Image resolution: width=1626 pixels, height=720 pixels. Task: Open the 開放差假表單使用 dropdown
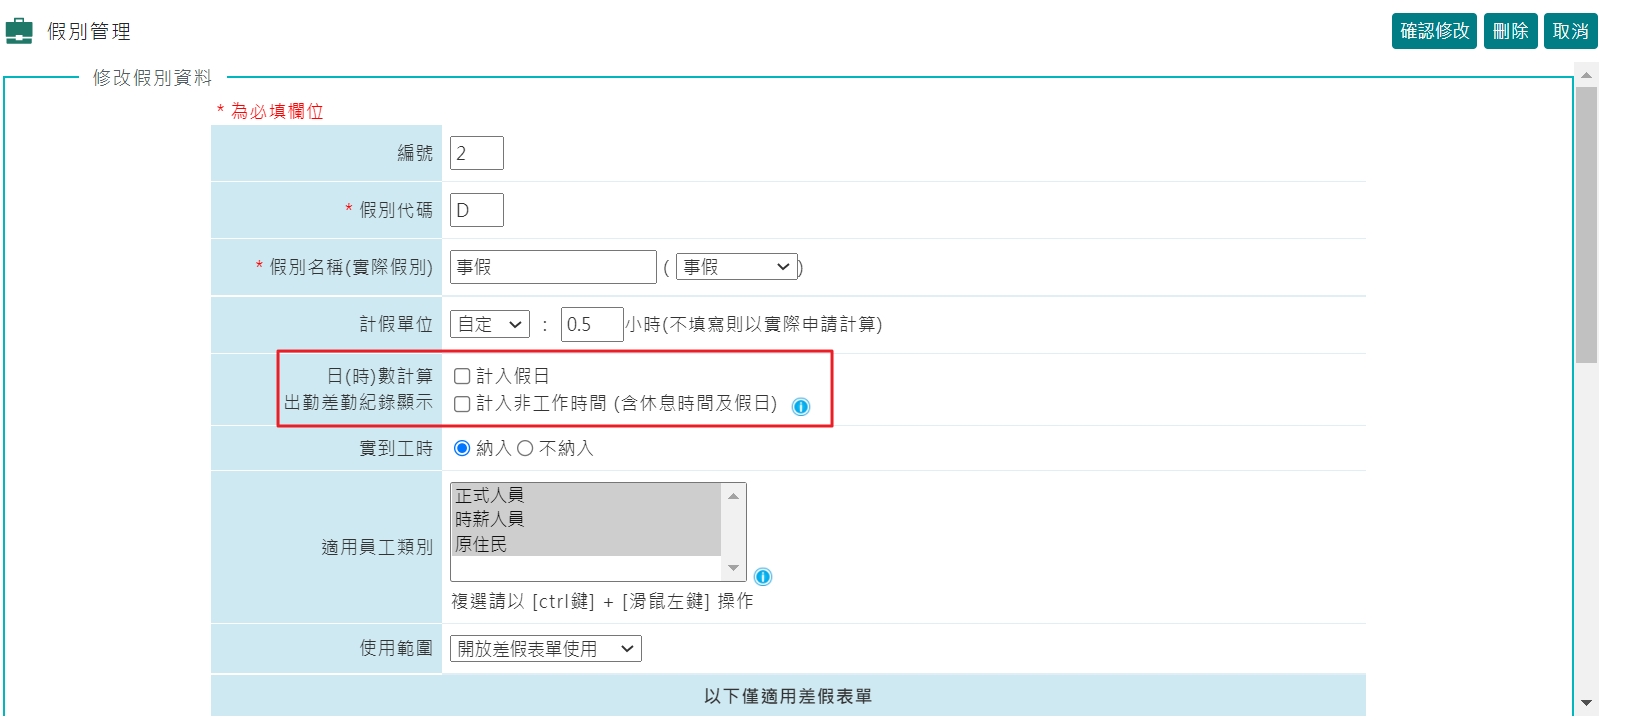(x=546, y=649)
